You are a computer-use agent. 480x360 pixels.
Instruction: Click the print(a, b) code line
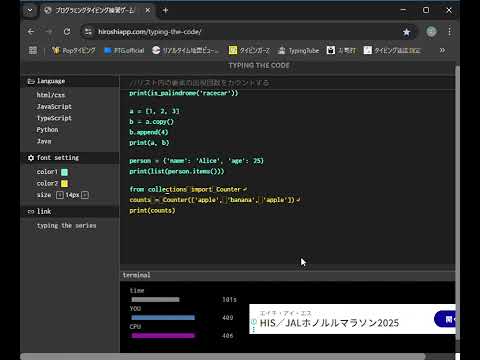click(149, 143)
